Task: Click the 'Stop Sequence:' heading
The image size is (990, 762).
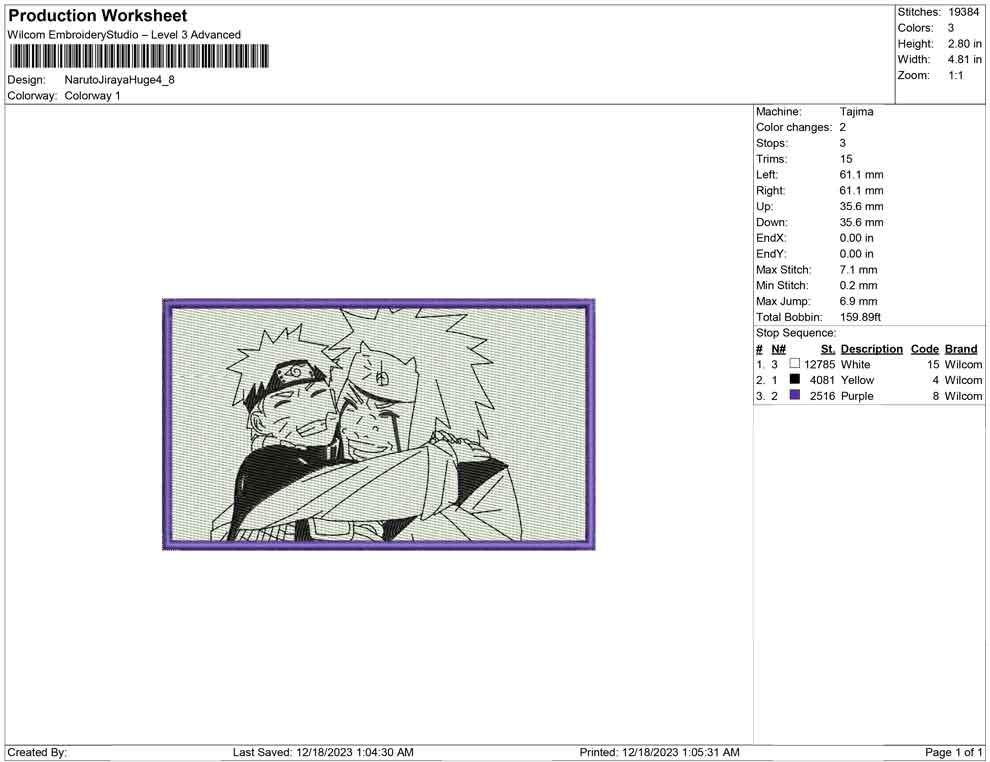Action: pyautogui.click(x=796, y=333)
